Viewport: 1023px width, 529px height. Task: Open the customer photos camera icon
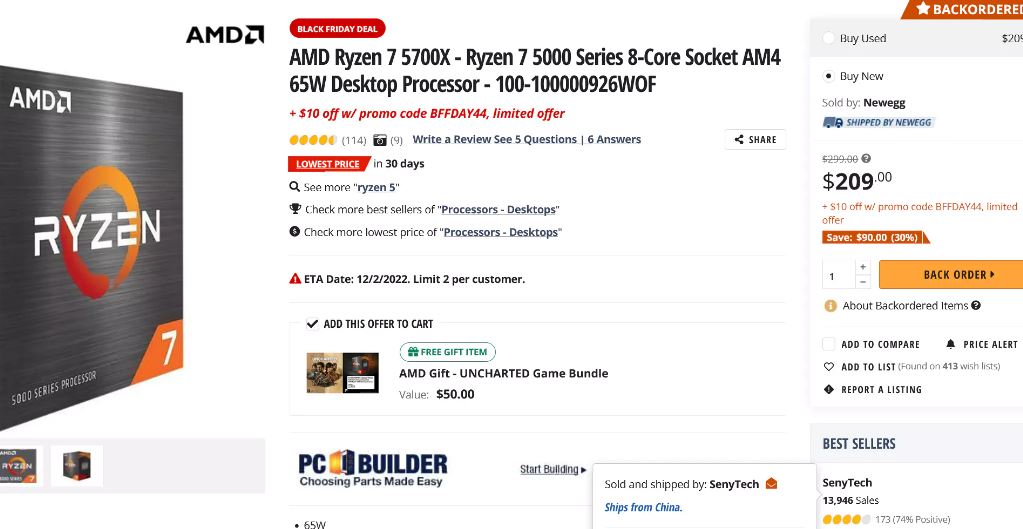click(380, 140)
